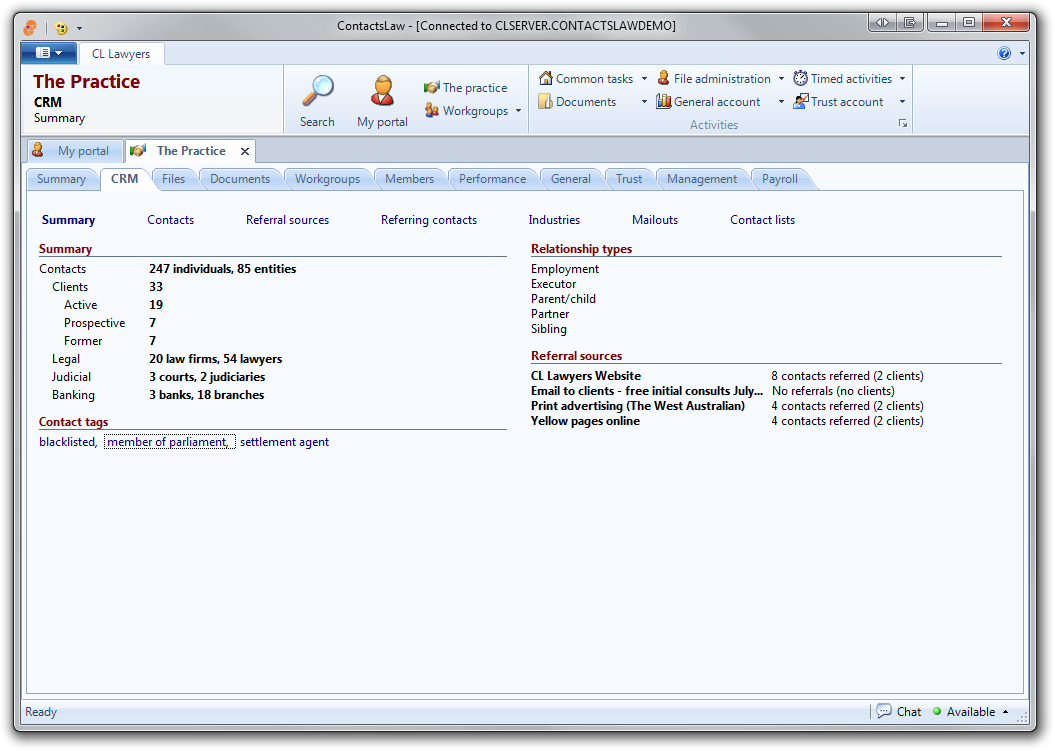Screen dimensions: 1055x751
Task: Open the Trust tab
Action: pyautogui.click(x=629, y=179)
